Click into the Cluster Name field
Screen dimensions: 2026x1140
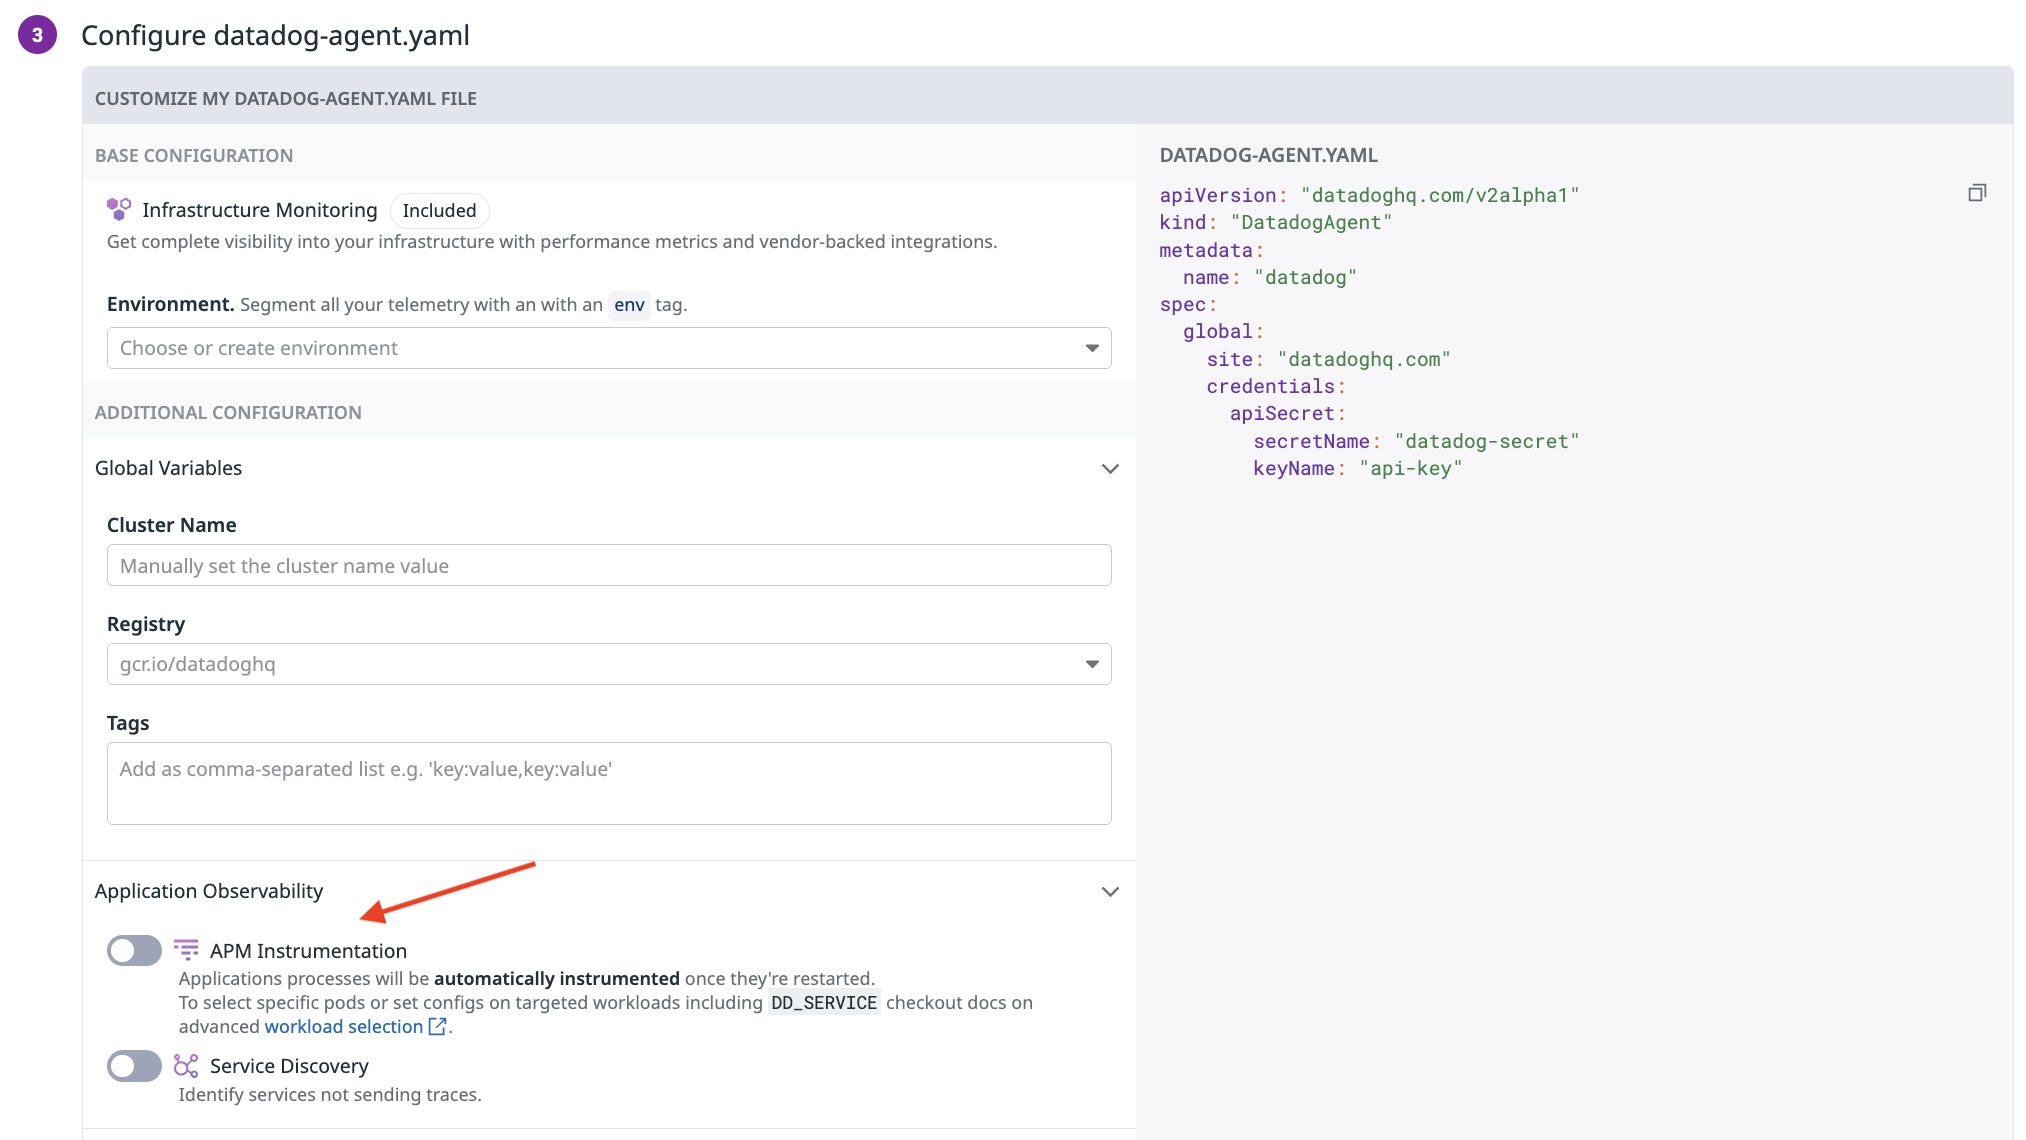coord(608,565)
